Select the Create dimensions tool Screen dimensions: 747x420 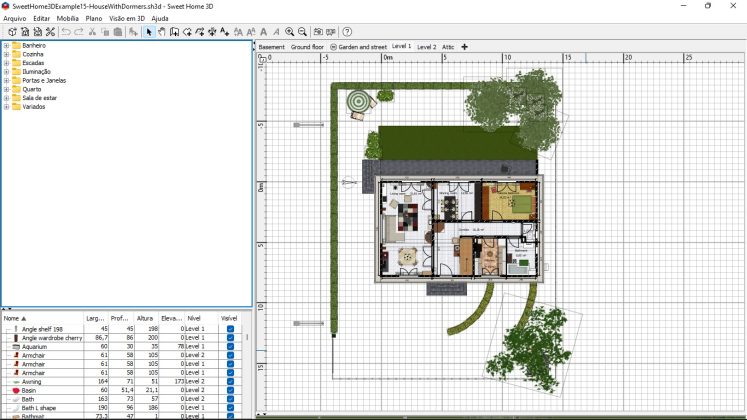[x=212, y=32]
